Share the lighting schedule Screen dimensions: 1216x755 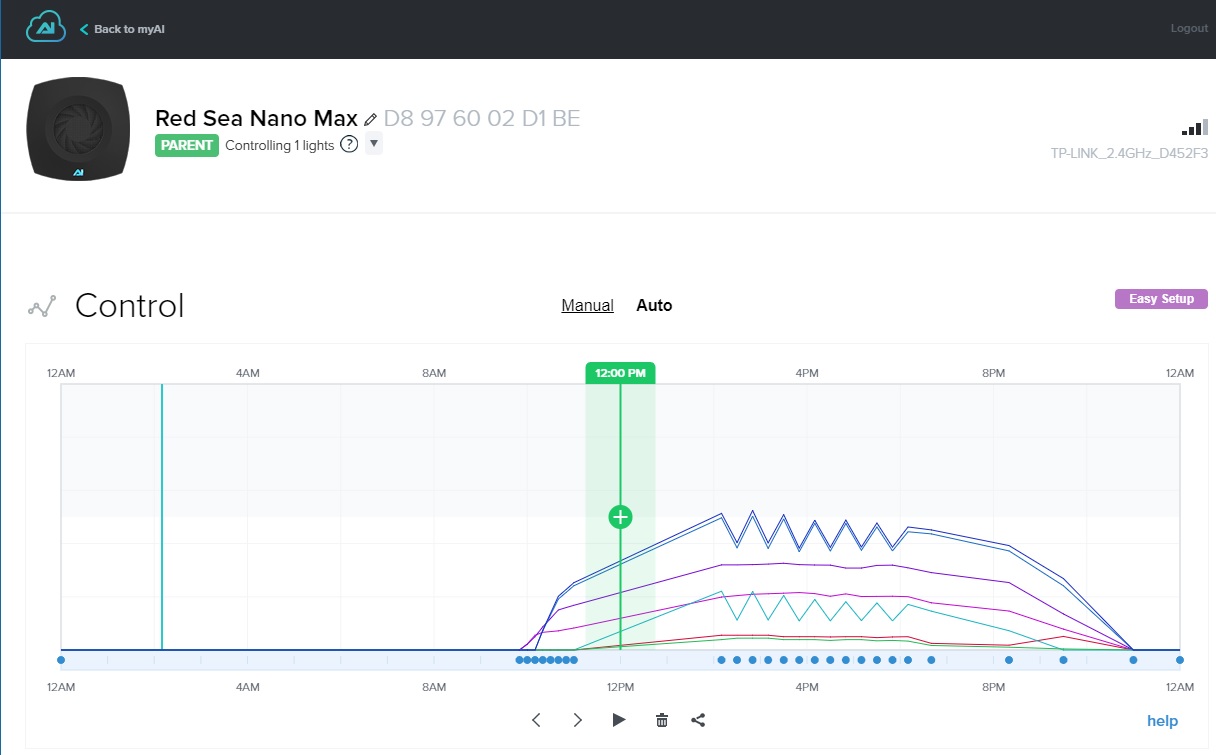pyautogui.click(x=698, y=720)
